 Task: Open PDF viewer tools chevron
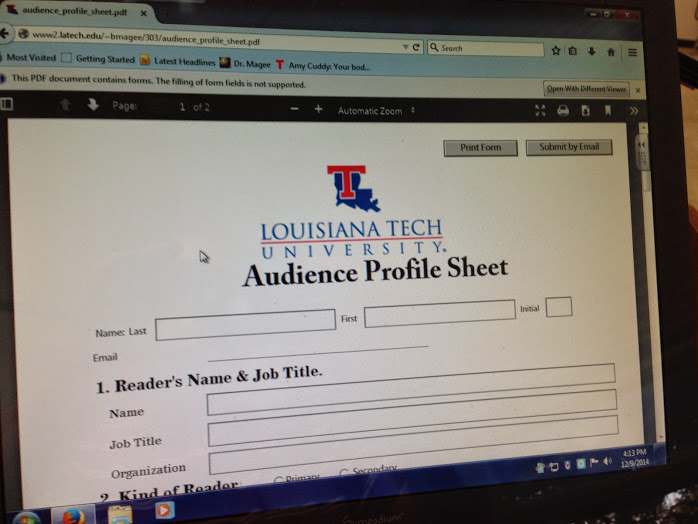point(634,111)
